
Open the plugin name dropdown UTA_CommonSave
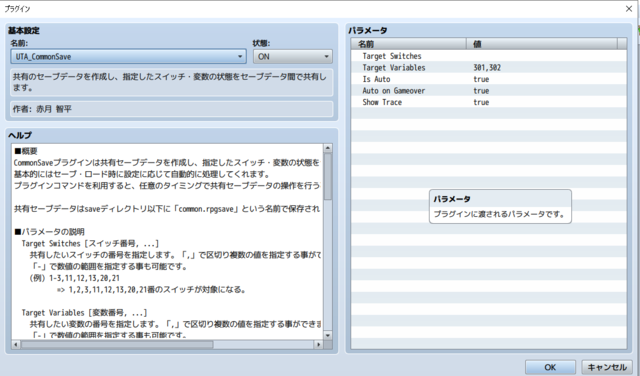[x=128, y=56]
